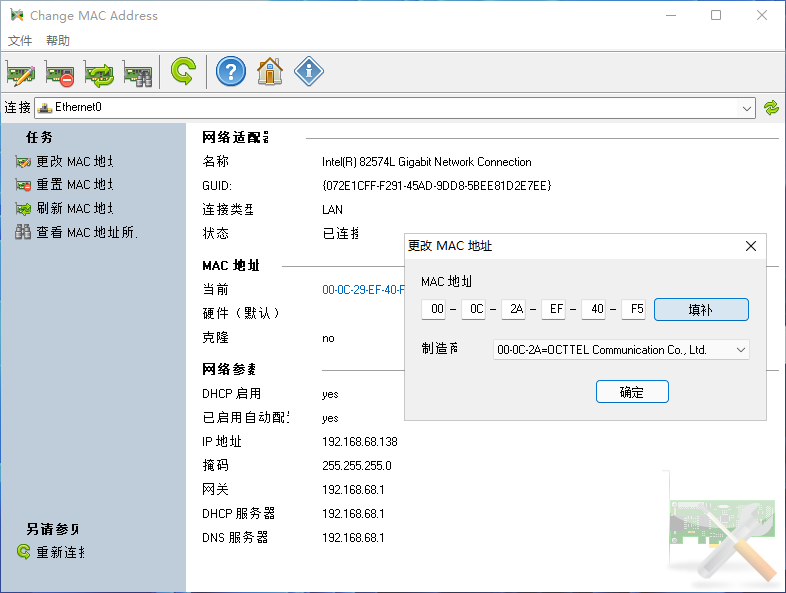The width and height of the screenshot is (786, 593).
Task: Close the 更改 MAC 地址 dialog
Action: coord(750,246)
